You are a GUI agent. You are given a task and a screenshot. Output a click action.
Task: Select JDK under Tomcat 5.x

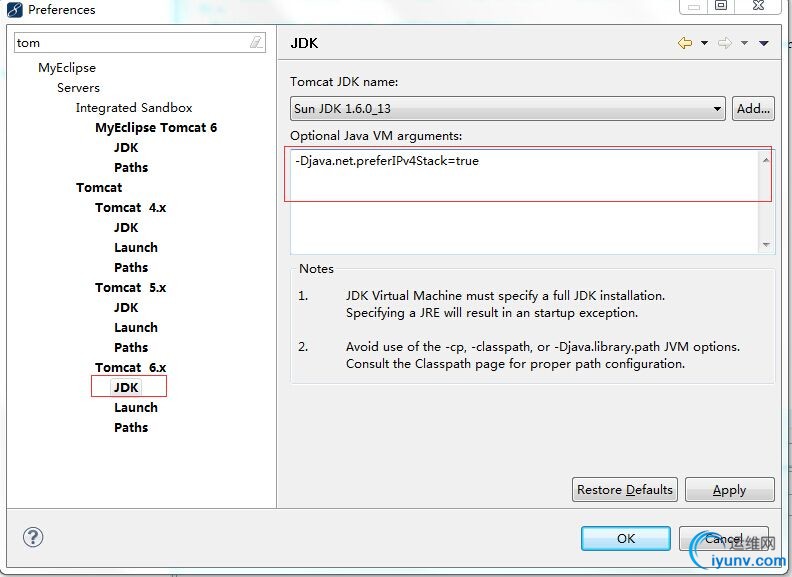(126, 307)
